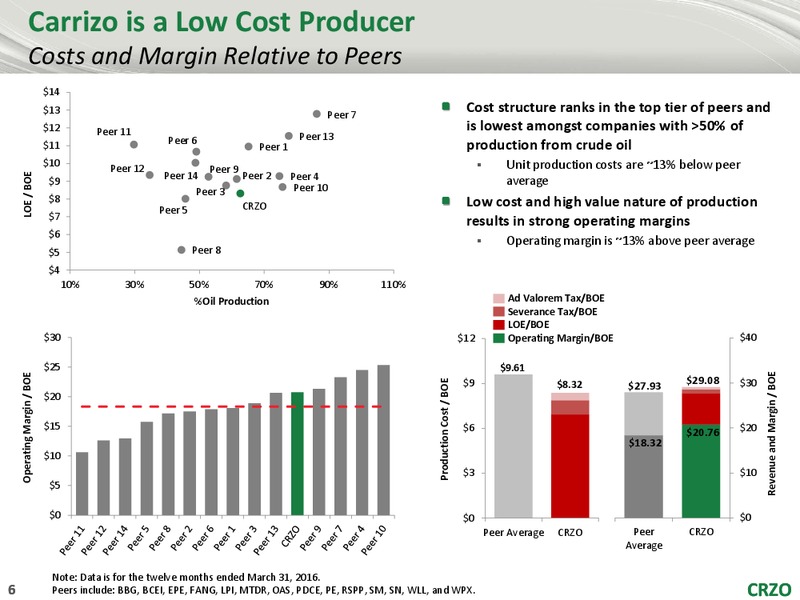Click the 'Low cost and high value nature' bullet
The height and width of the screenshot is (600, 800).
[x=612, y=211]
